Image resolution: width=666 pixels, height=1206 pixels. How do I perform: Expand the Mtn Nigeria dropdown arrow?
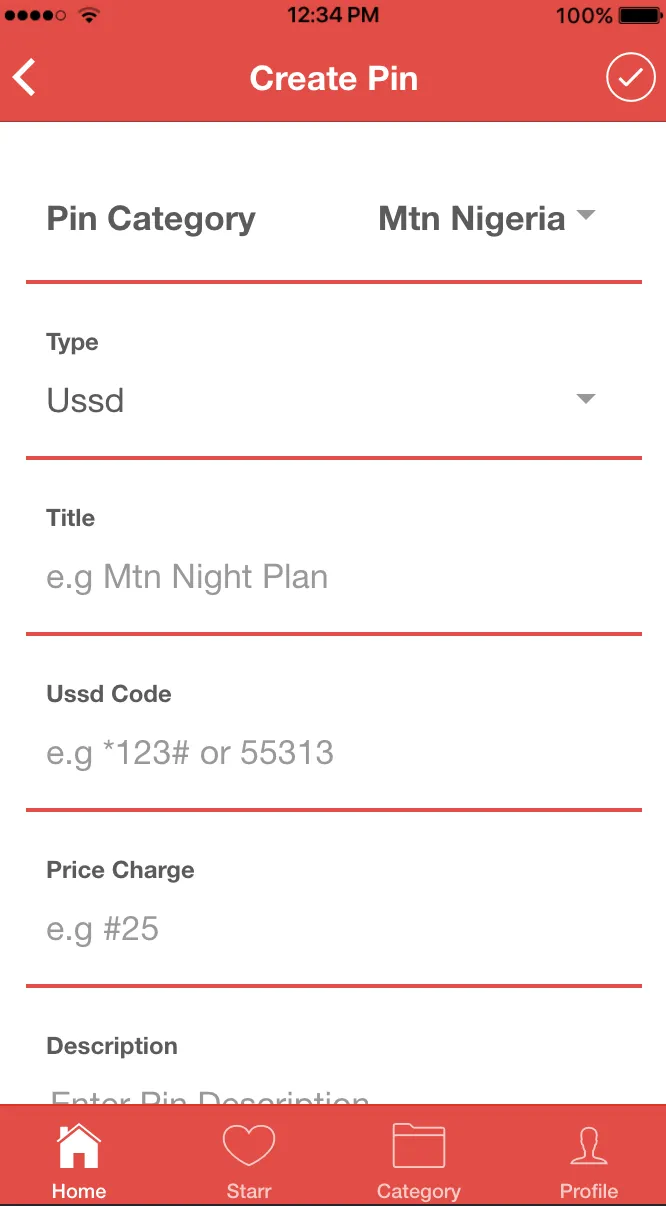coord(586,216)
